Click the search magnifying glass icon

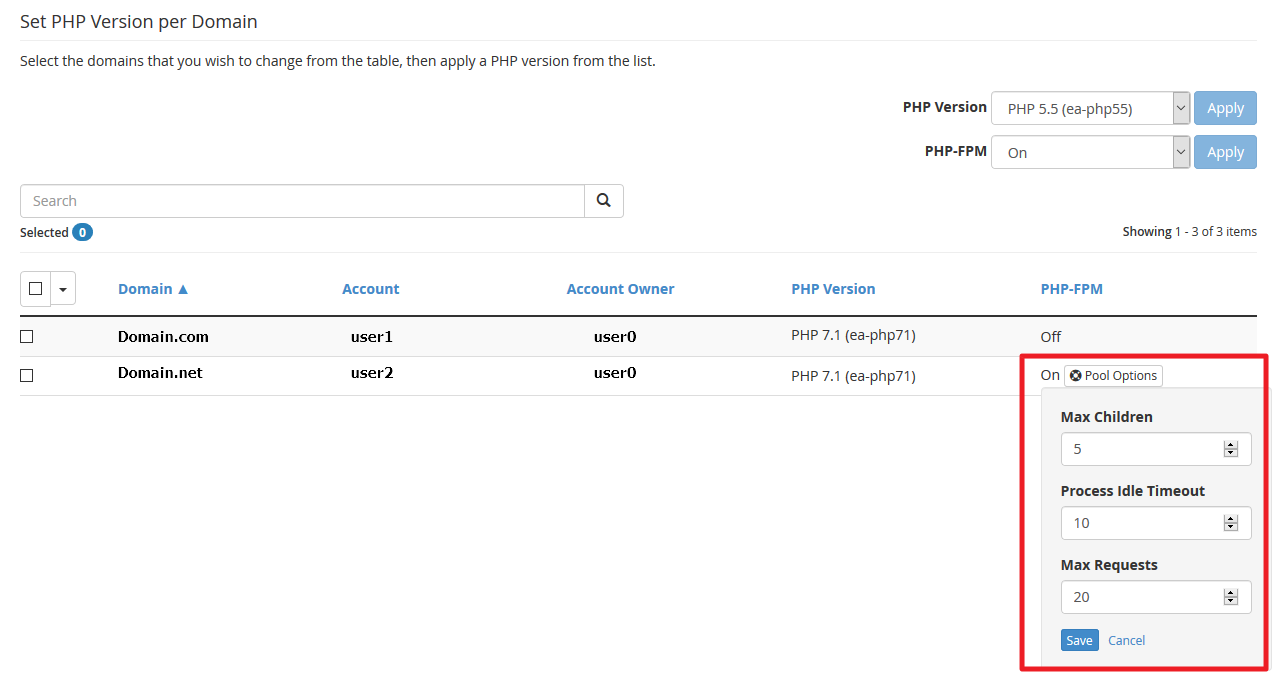(603, 200)
